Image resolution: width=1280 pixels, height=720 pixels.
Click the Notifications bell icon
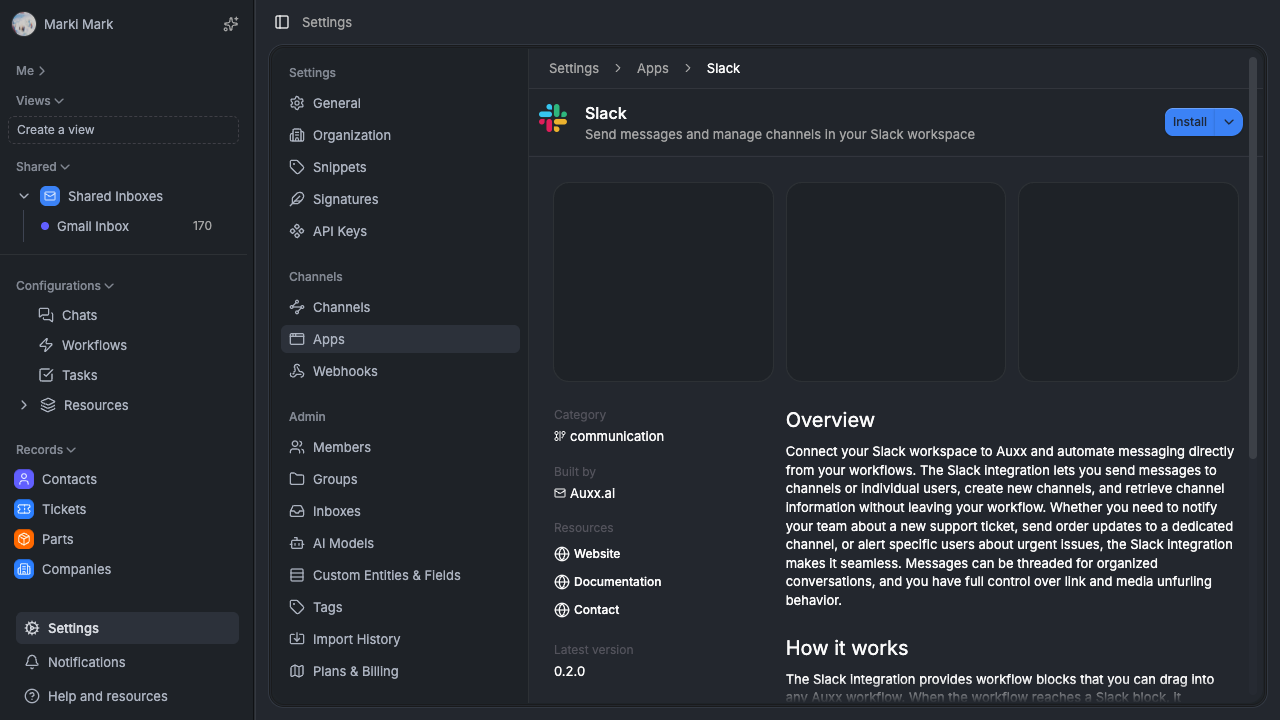click(x=32, y=662)
